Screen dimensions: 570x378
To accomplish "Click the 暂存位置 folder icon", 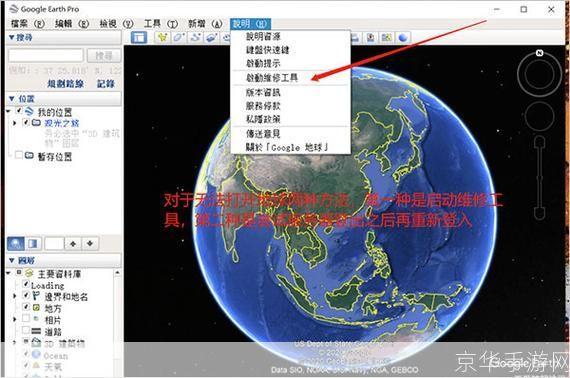I will tap(29, 156).
